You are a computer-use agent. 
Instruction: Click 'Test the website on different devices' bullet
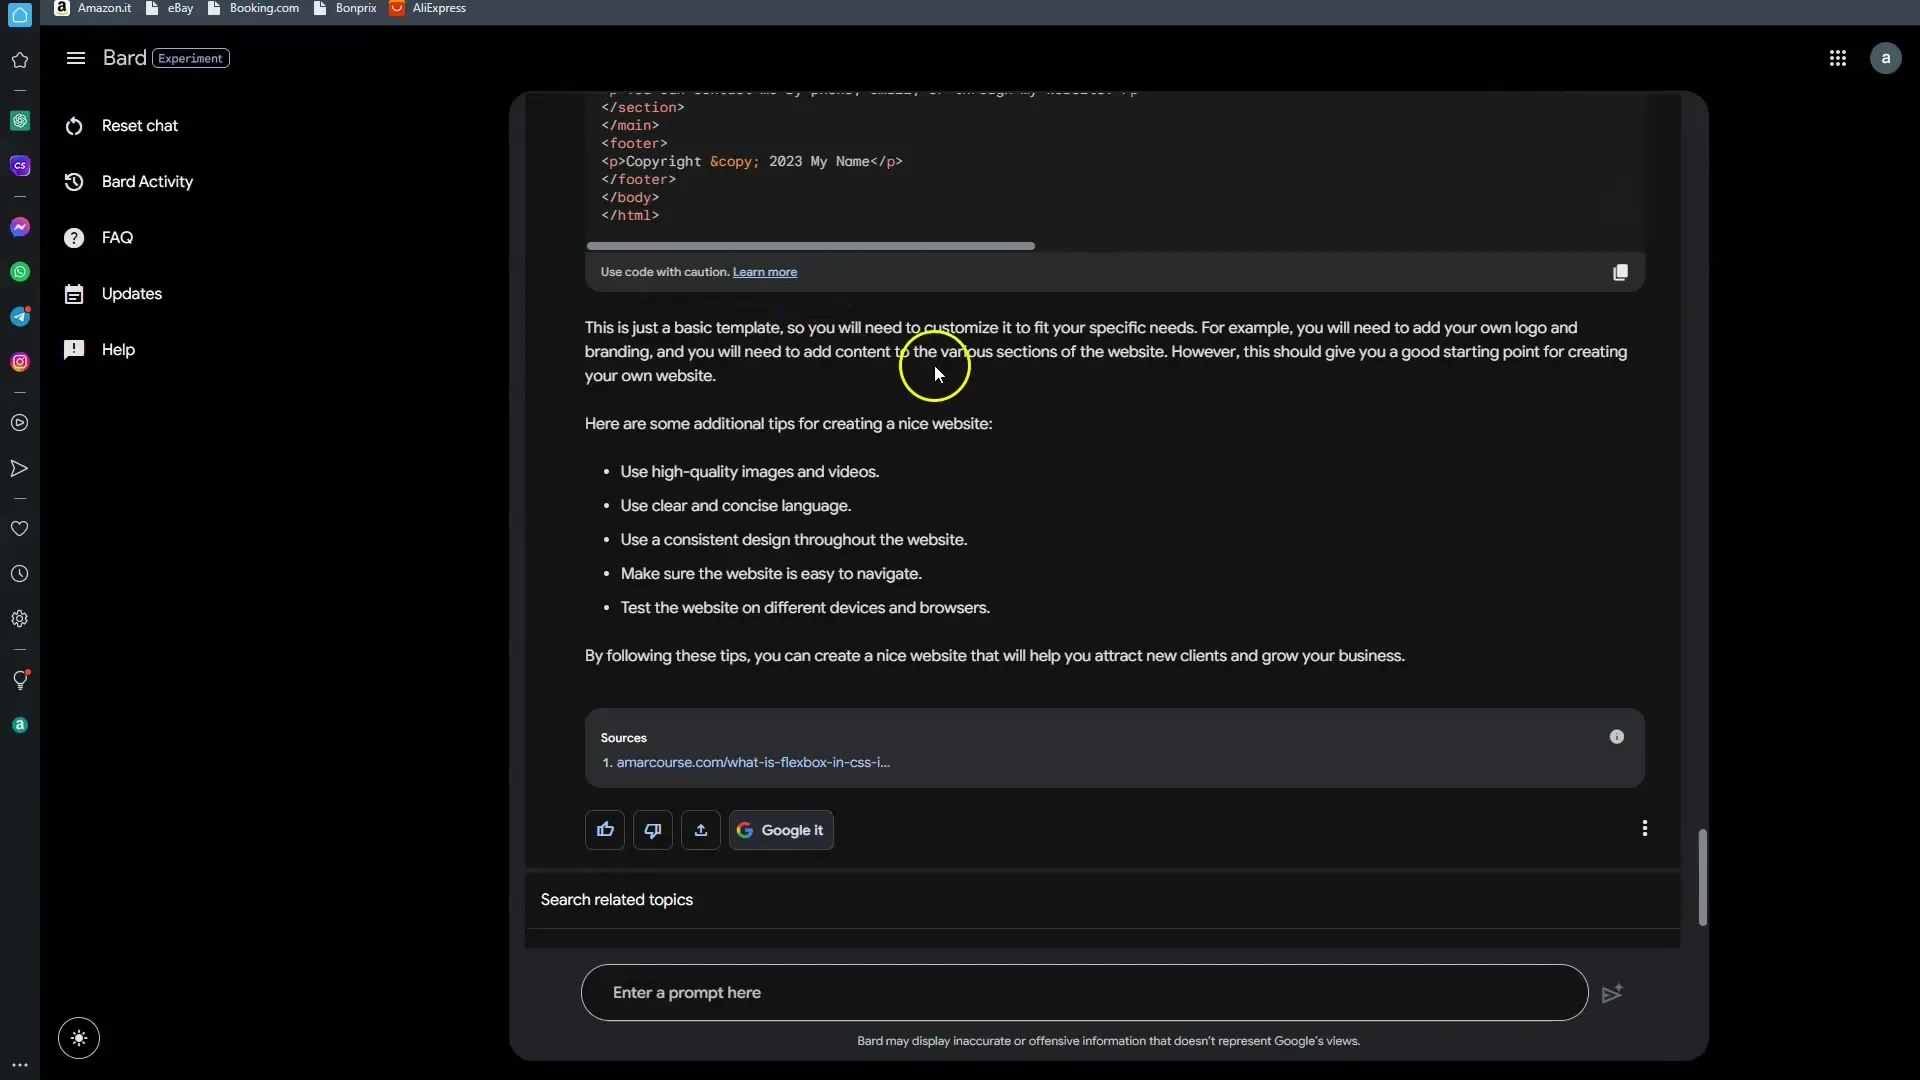click(805, 608)
